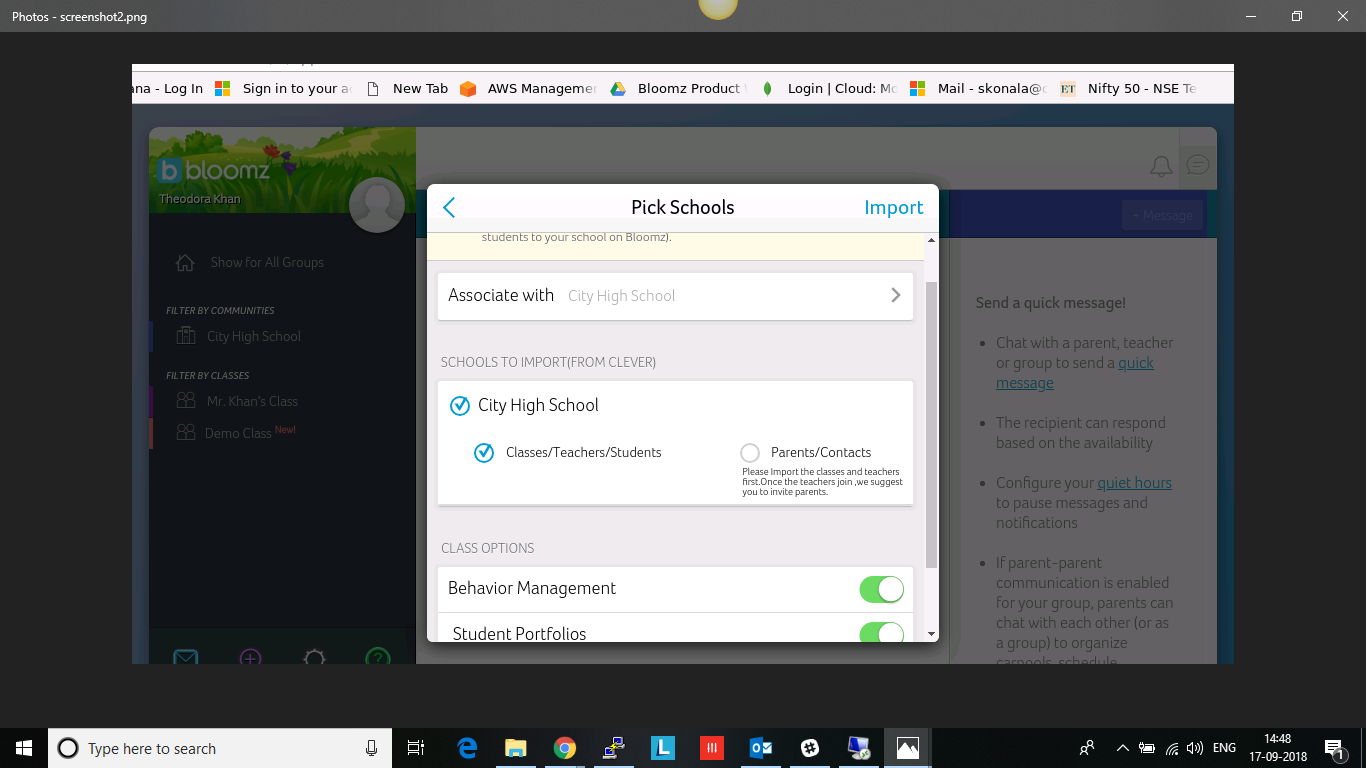Image resolution: width=1366 pixels, height=768 pixels.
Task: Turn off the Student Portfolios toggle
Action: (x=881, y=632)
